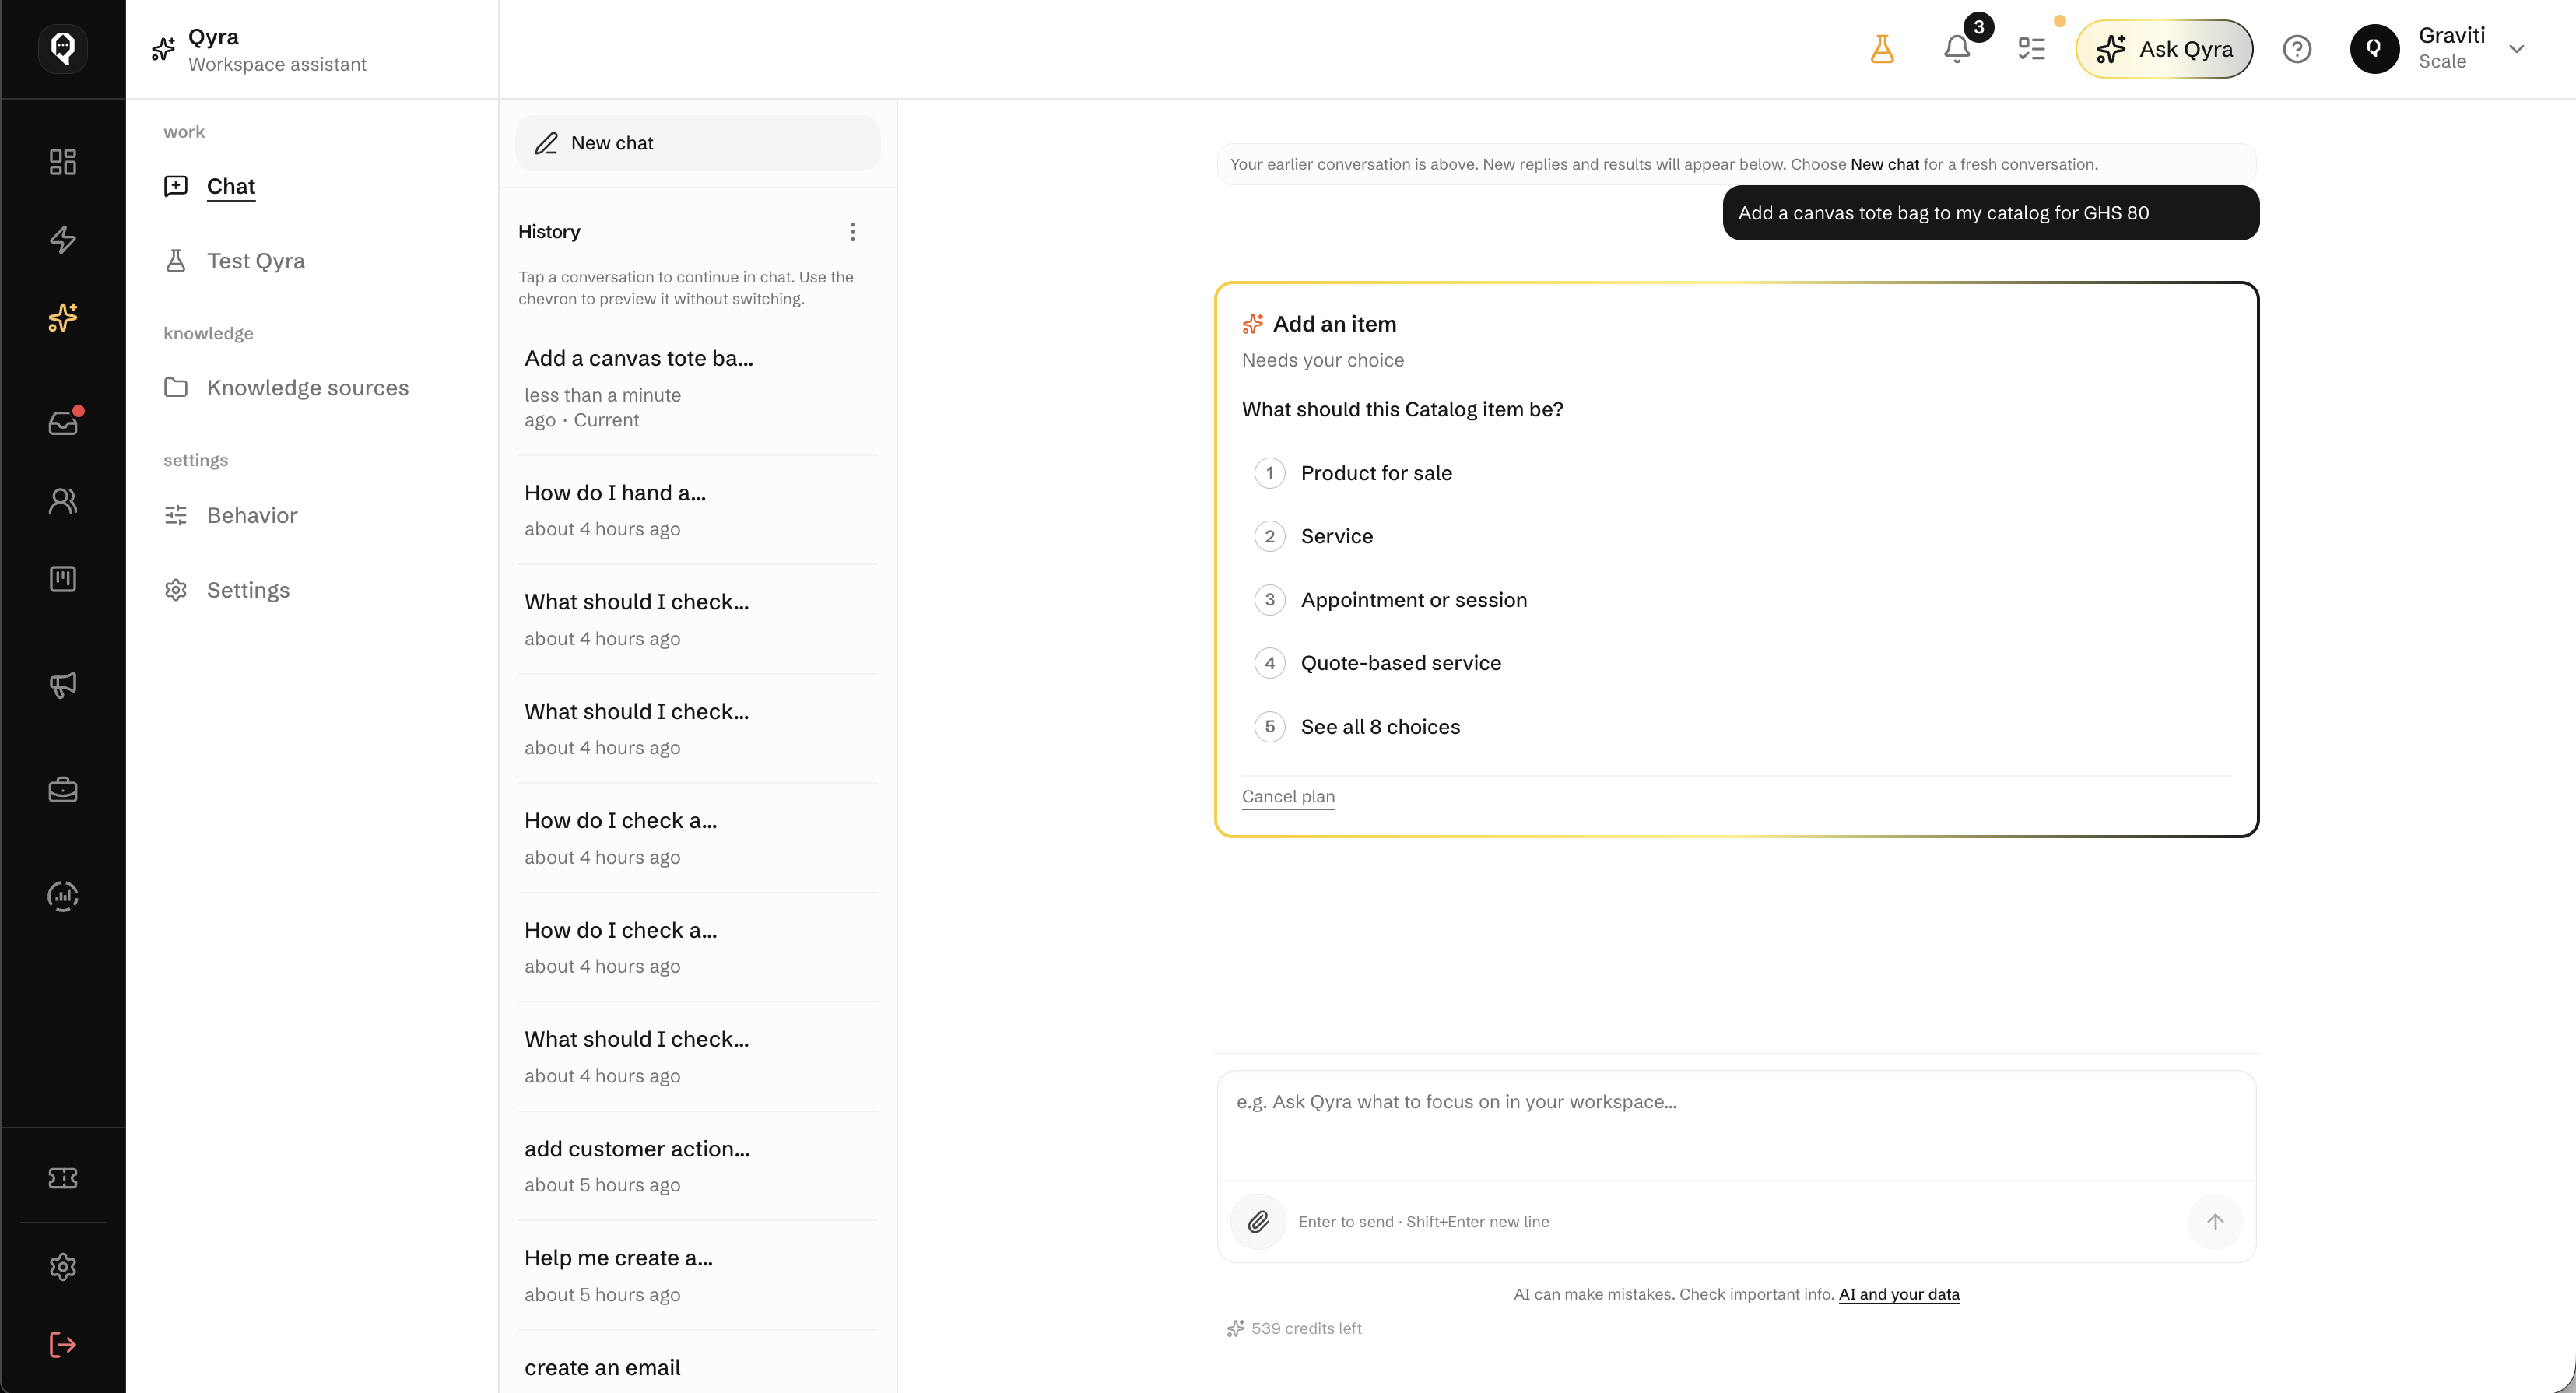Open the dashboard grid icon in sidebar
The width and height of the screenshot is (2576, 1393).
[x=63, y=162]
